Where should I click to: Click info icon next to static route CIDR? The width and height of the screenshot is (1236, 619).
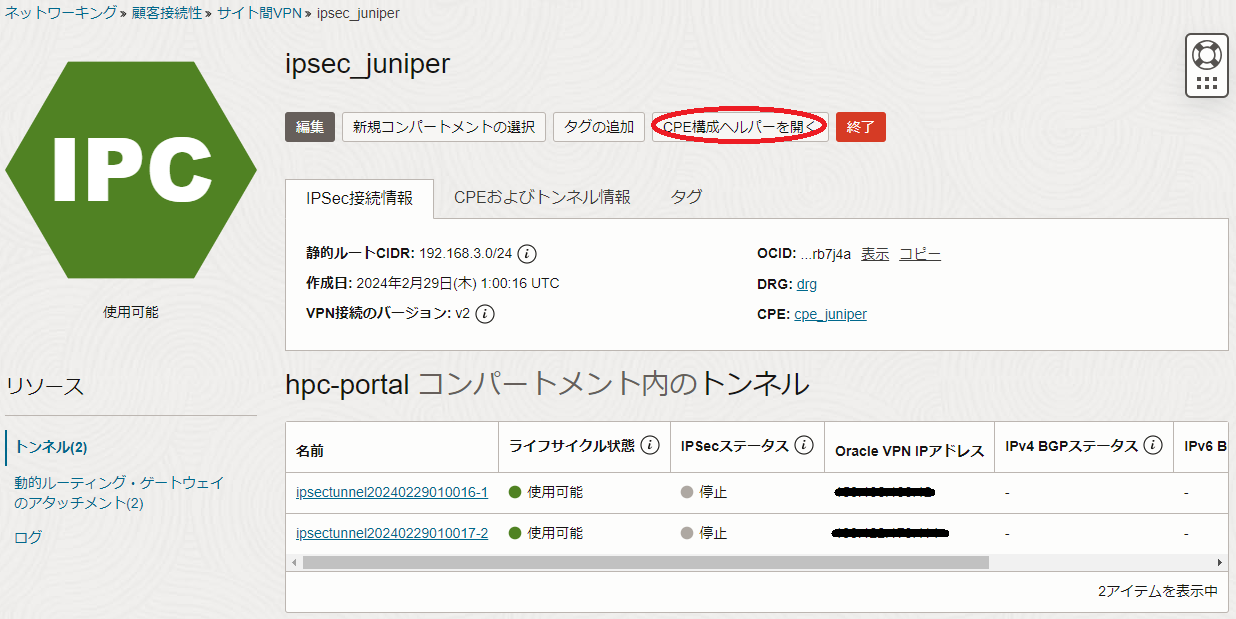coord(527,254)
